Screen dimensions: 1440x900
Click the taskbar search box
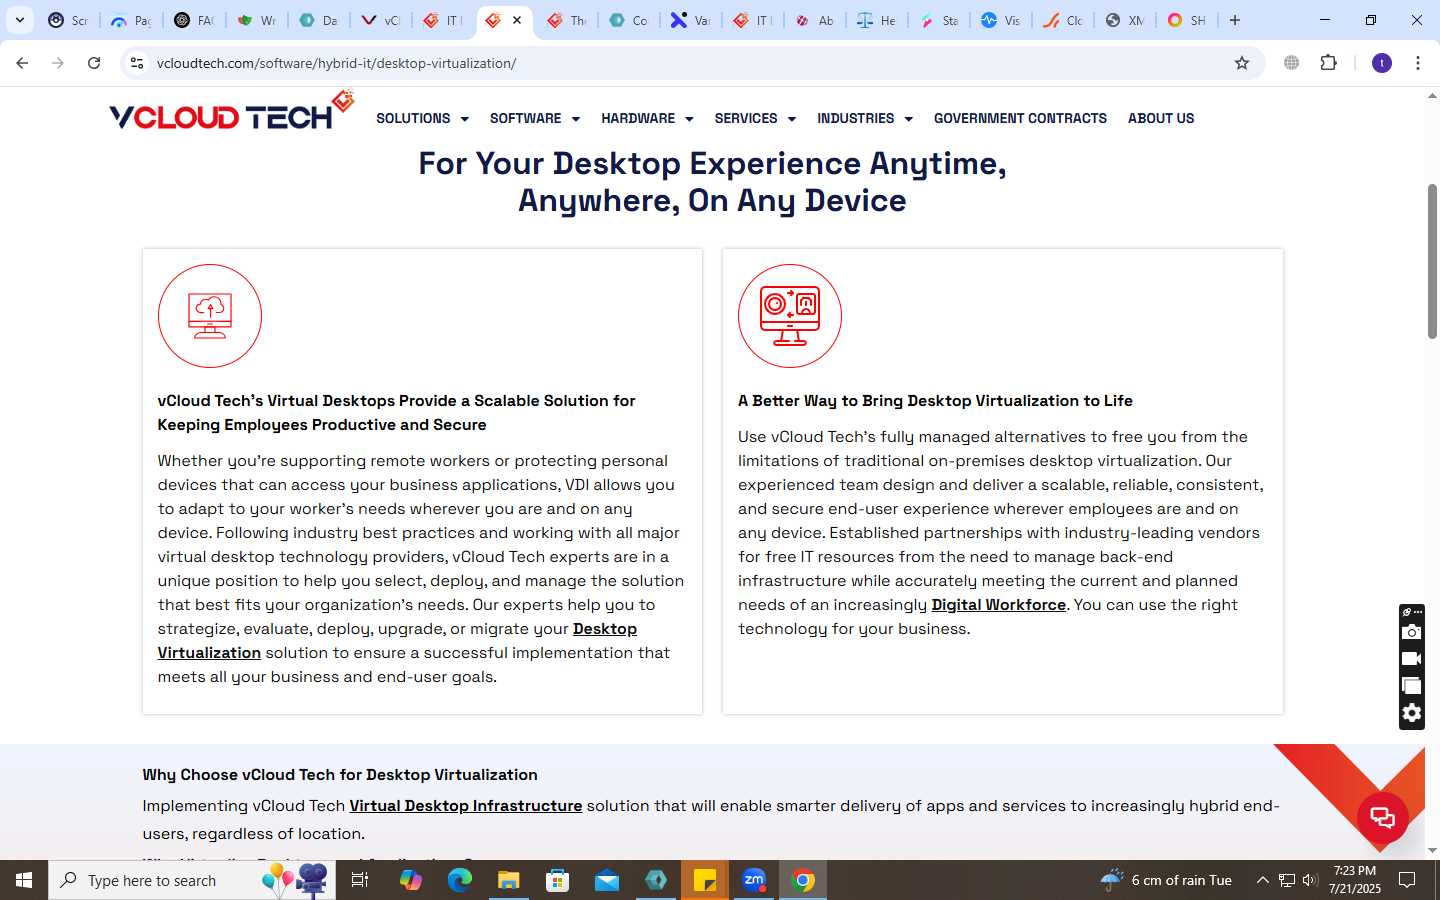point(192,880)
